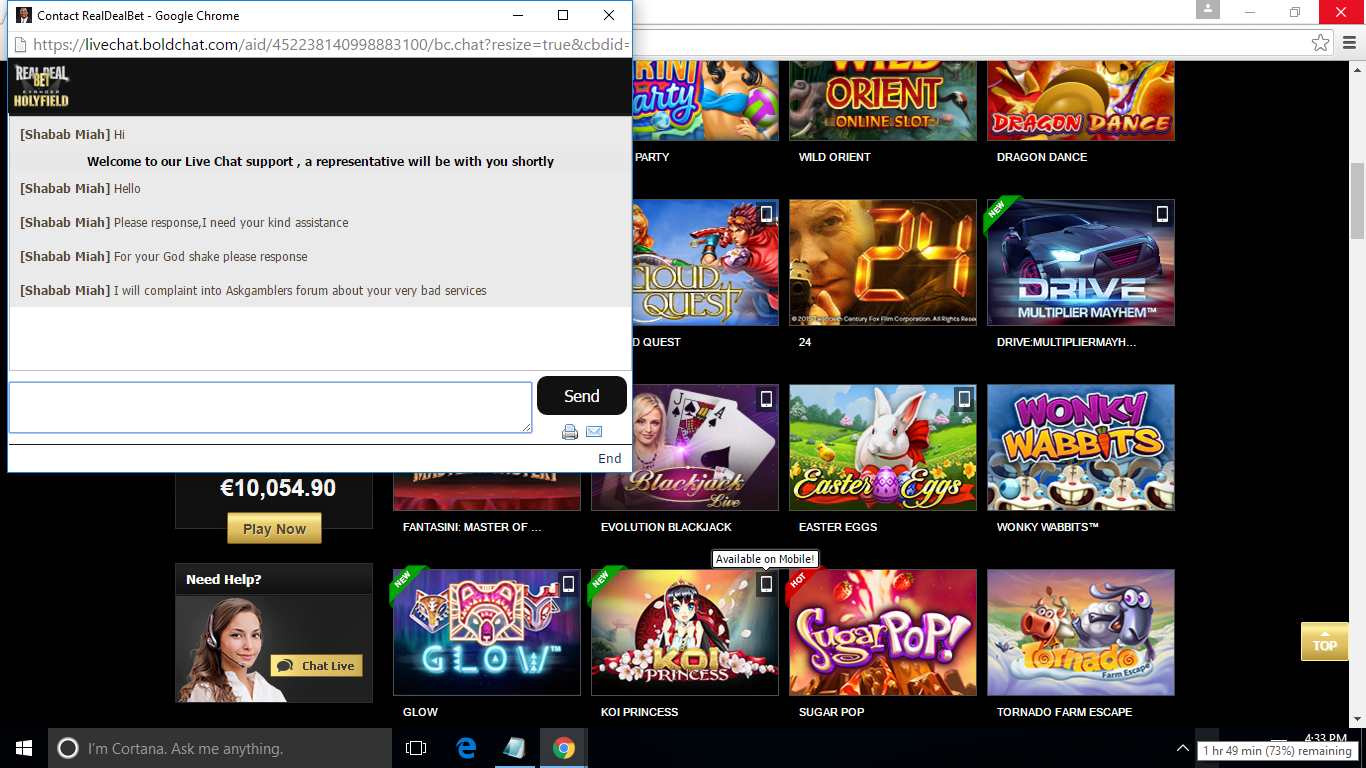Open the Dragon Dance game thumbnail
Screen dimensions: 1366x768
1081,99
